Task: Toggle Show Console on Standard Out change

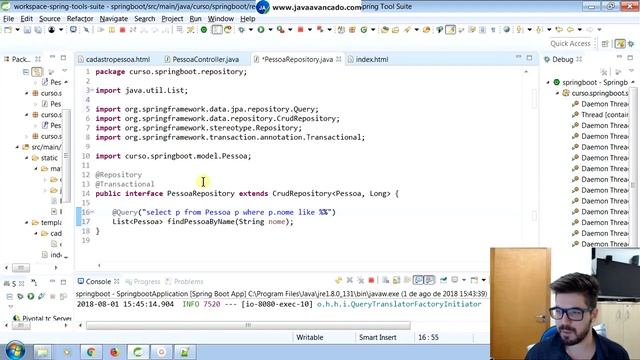Action: (x=418, y=280)
